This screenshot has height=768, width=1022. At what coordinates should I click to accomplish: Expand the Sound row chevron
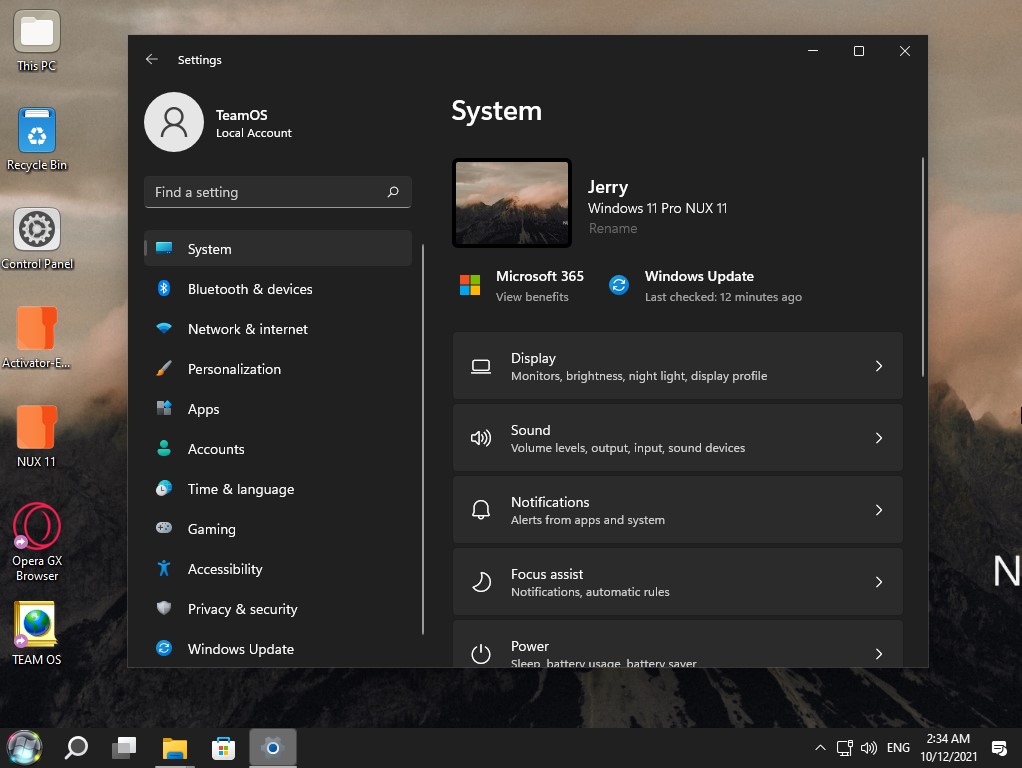click(x=879, y=438)
